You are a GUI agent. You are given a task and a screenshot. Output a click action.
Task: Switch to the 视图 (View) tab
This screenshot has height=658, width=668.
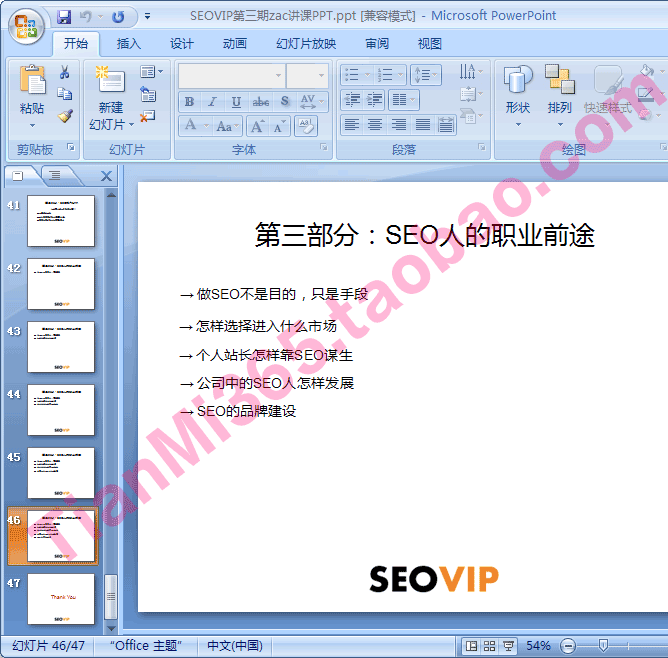tap(429, 43)
